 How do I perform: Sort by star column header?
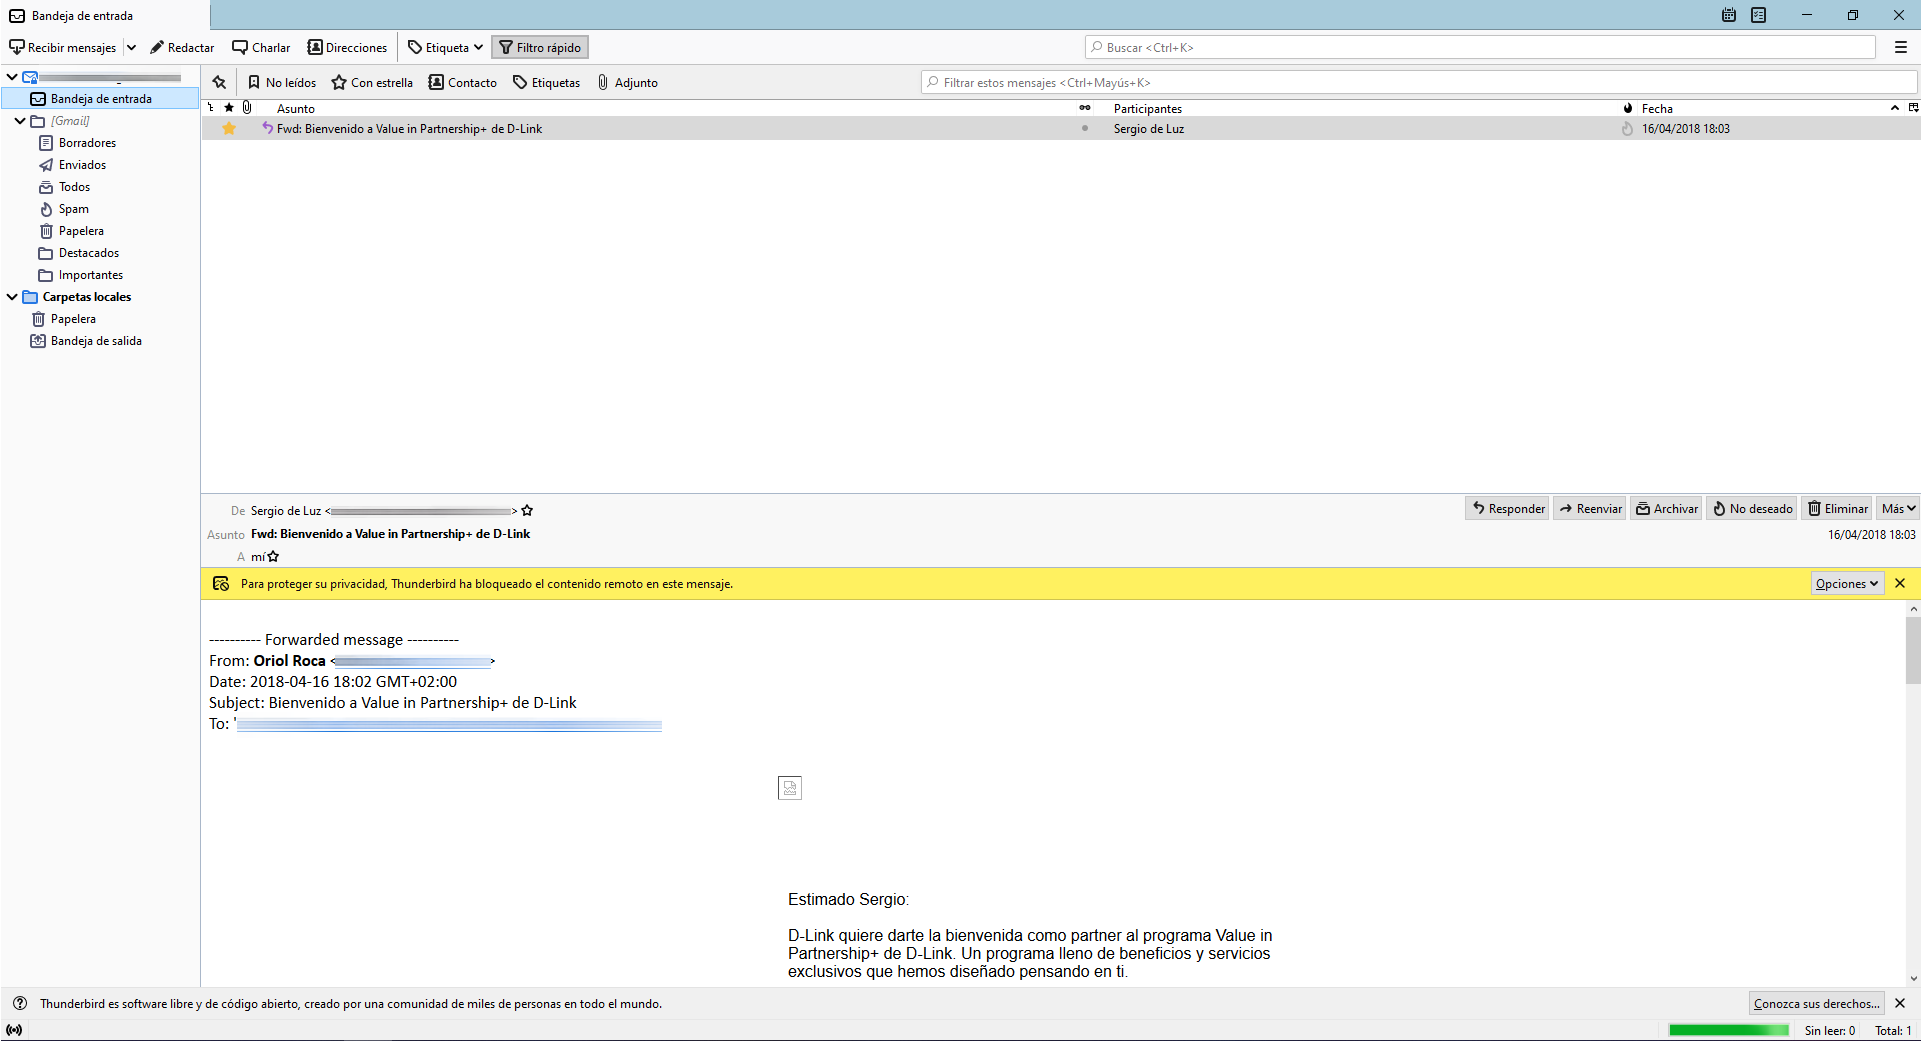[229, 107]
